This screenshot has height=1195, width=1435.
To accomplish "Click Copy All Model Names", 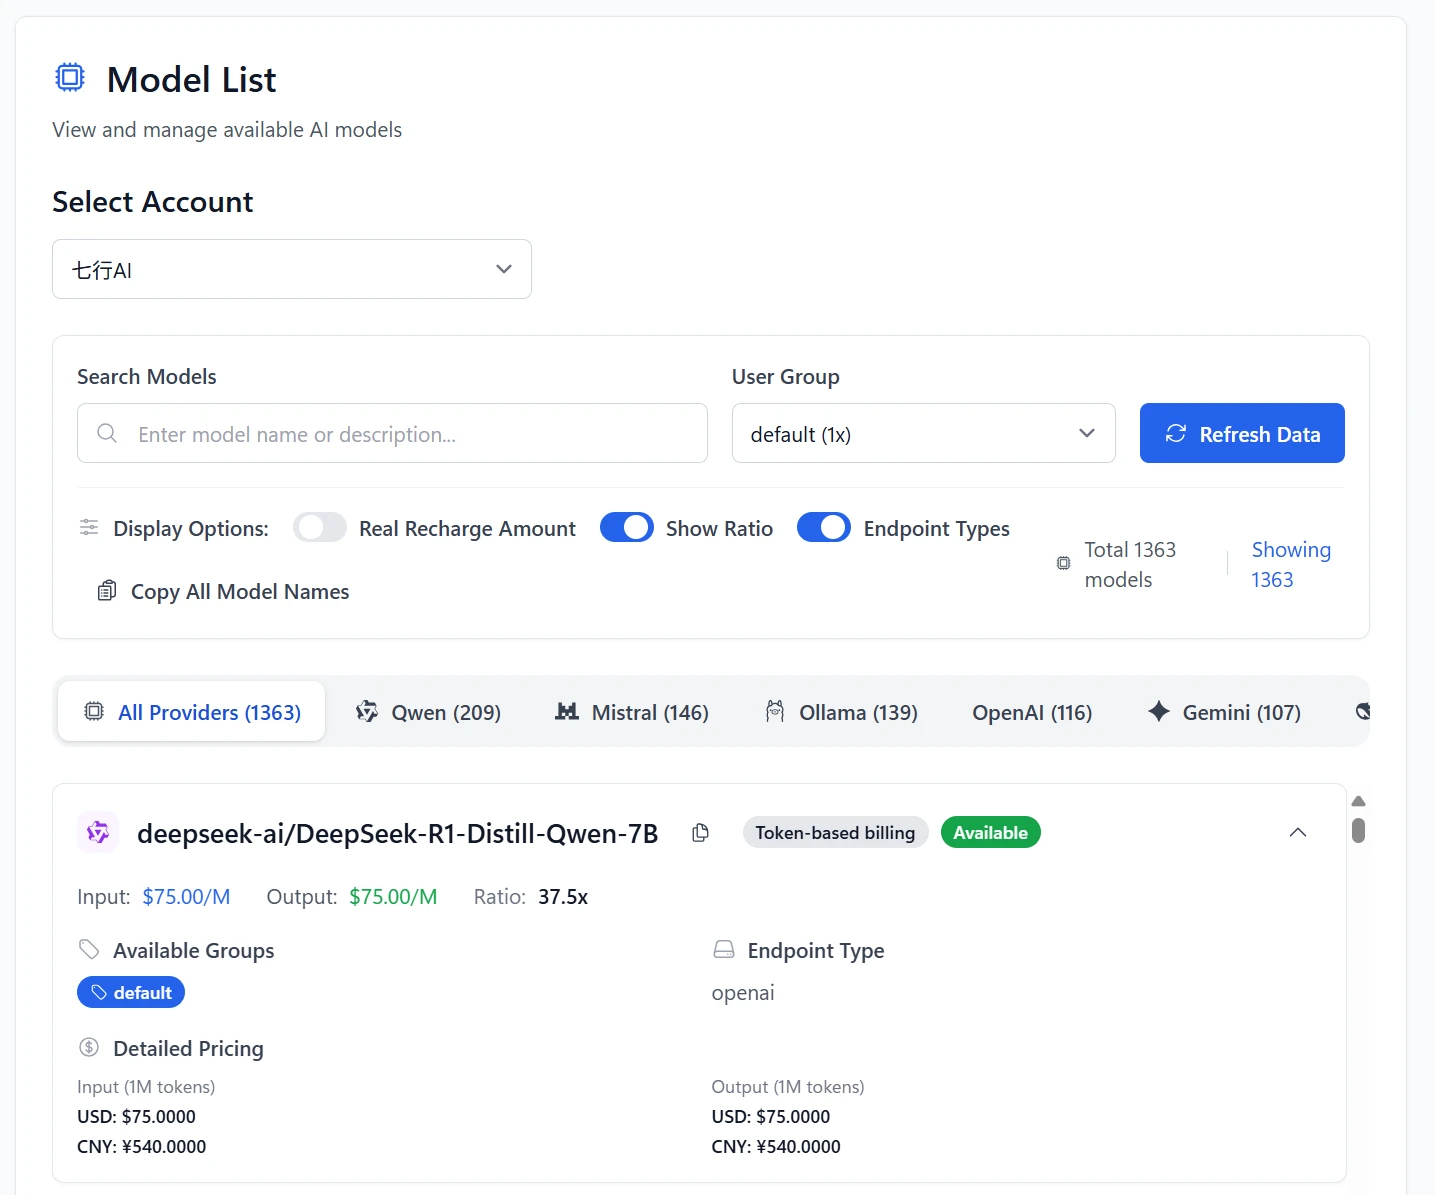I will click(x=223, y=591).
